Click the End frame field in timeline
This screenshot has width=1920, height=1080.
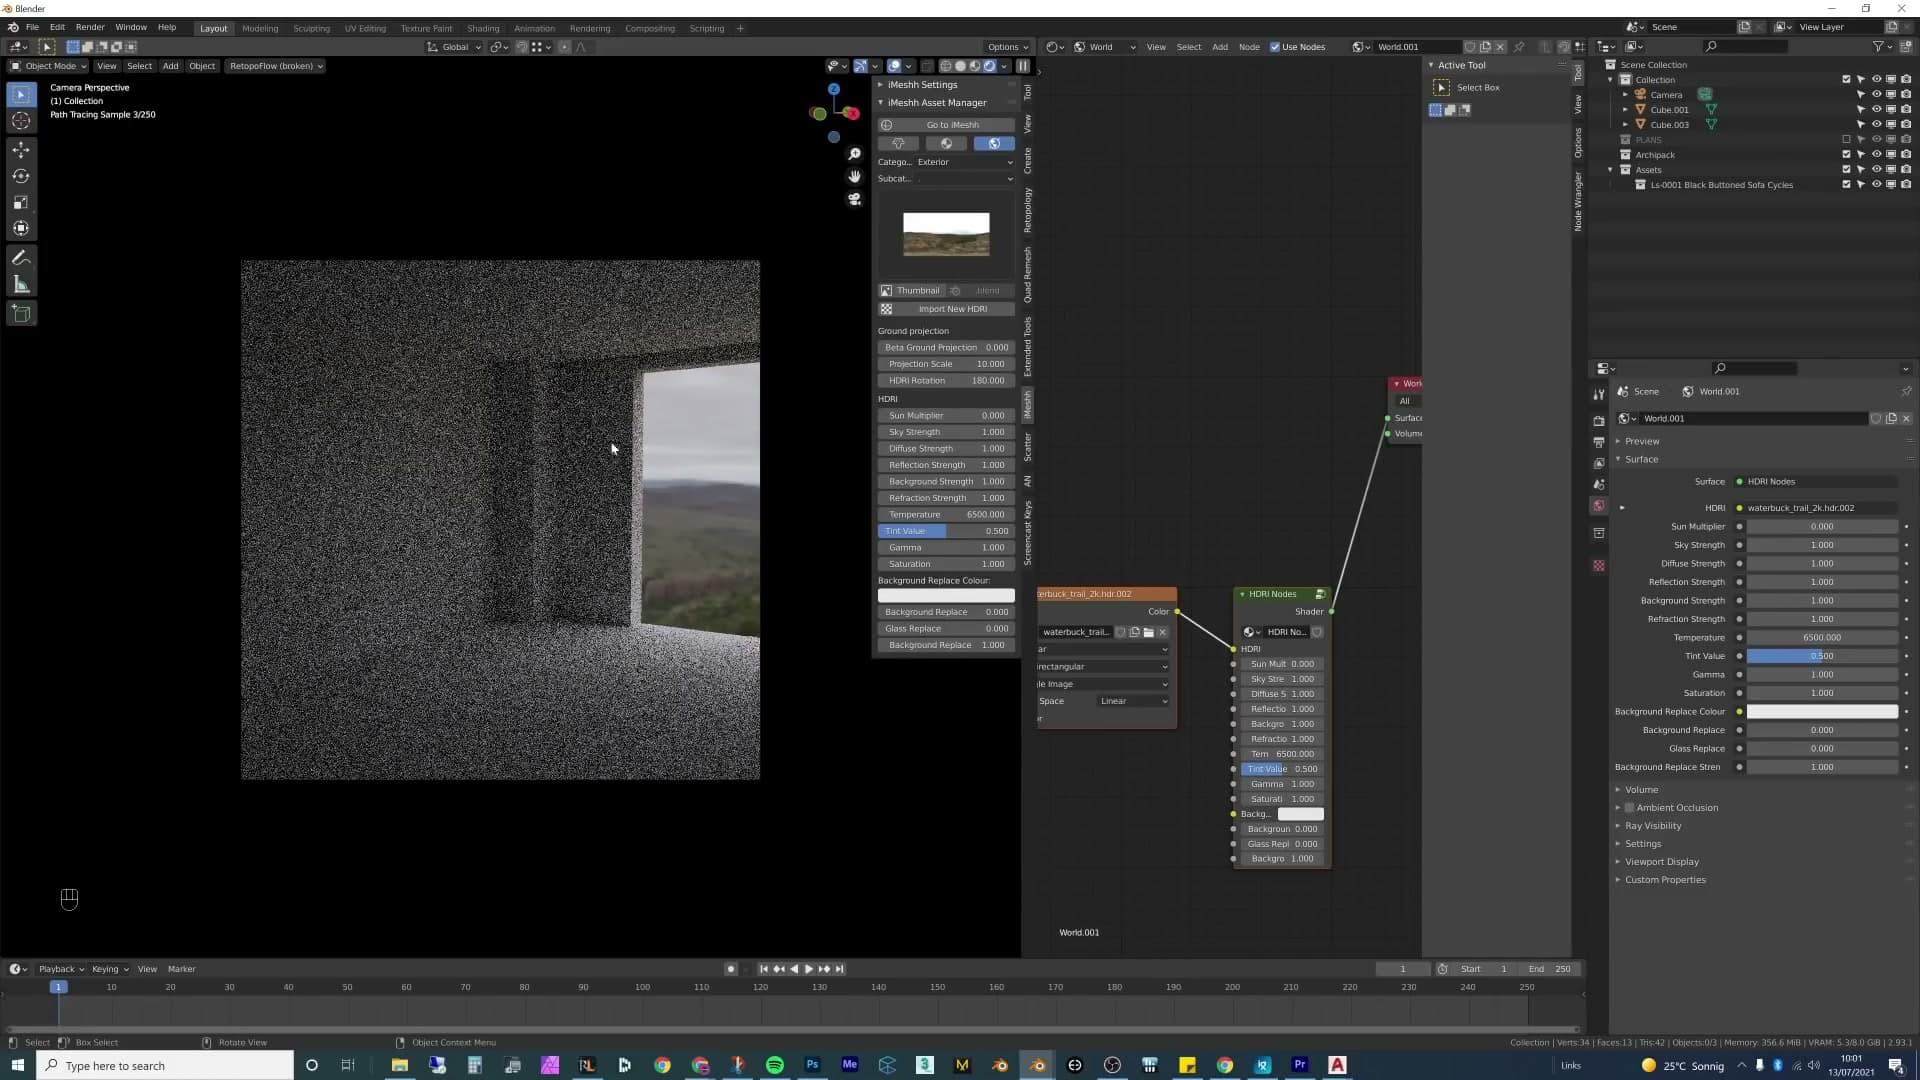pos(1550,969)
